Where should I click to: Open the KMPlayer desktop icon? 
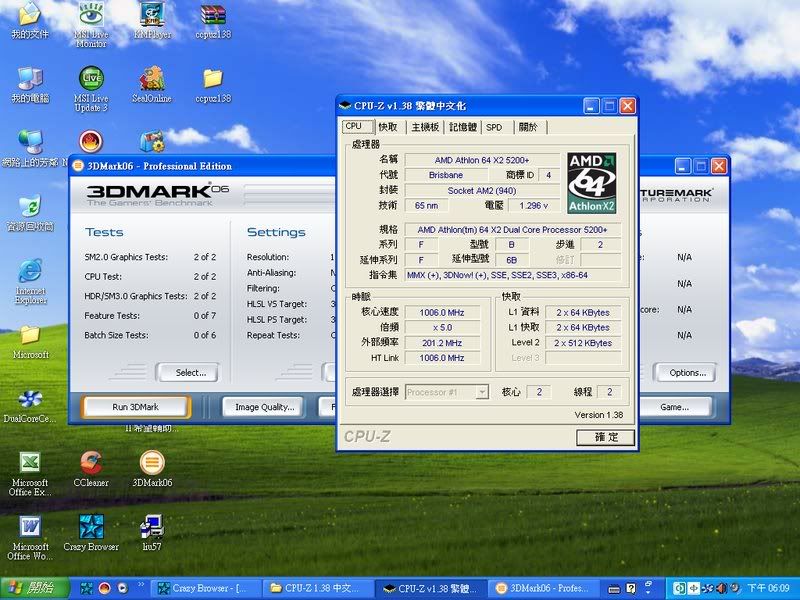[x=152, y=15]
